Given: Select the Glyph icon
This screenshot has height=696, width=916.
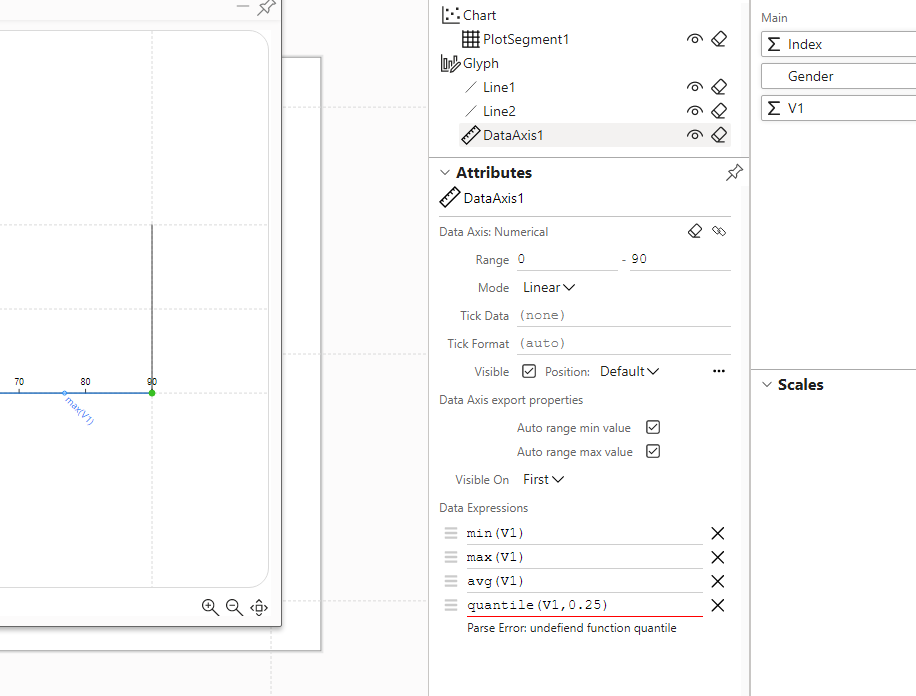Looking at the screenshot, I should 449,62.
